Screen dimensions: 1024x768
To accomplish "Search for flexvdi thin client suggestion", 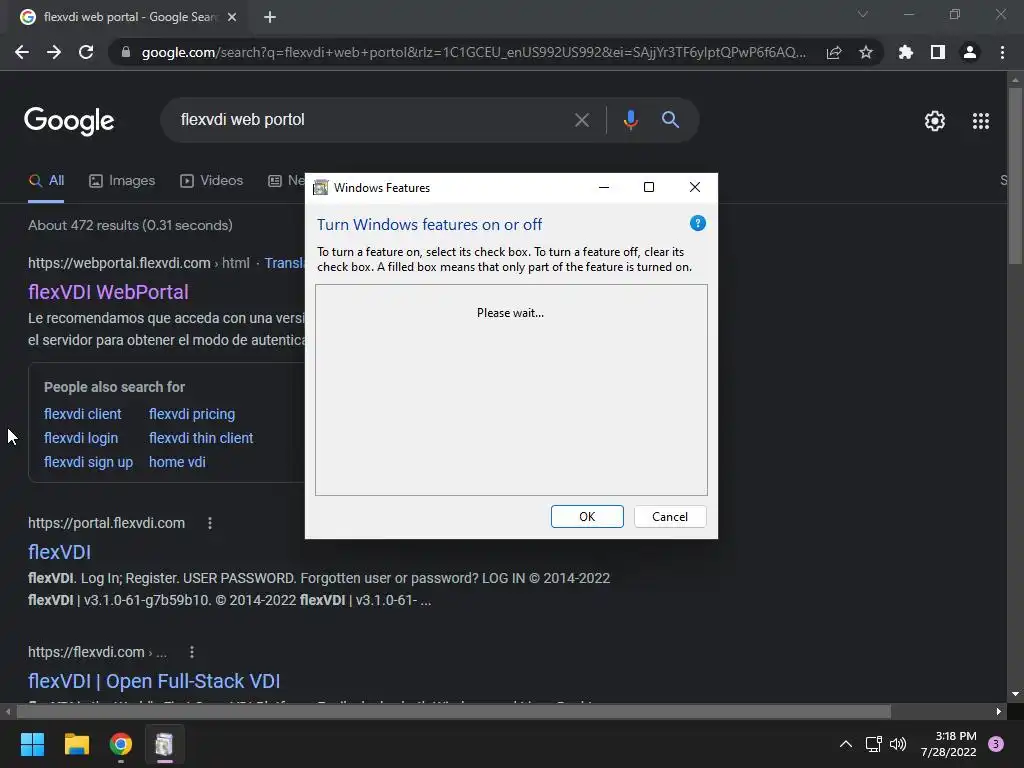I will (201, 438).
